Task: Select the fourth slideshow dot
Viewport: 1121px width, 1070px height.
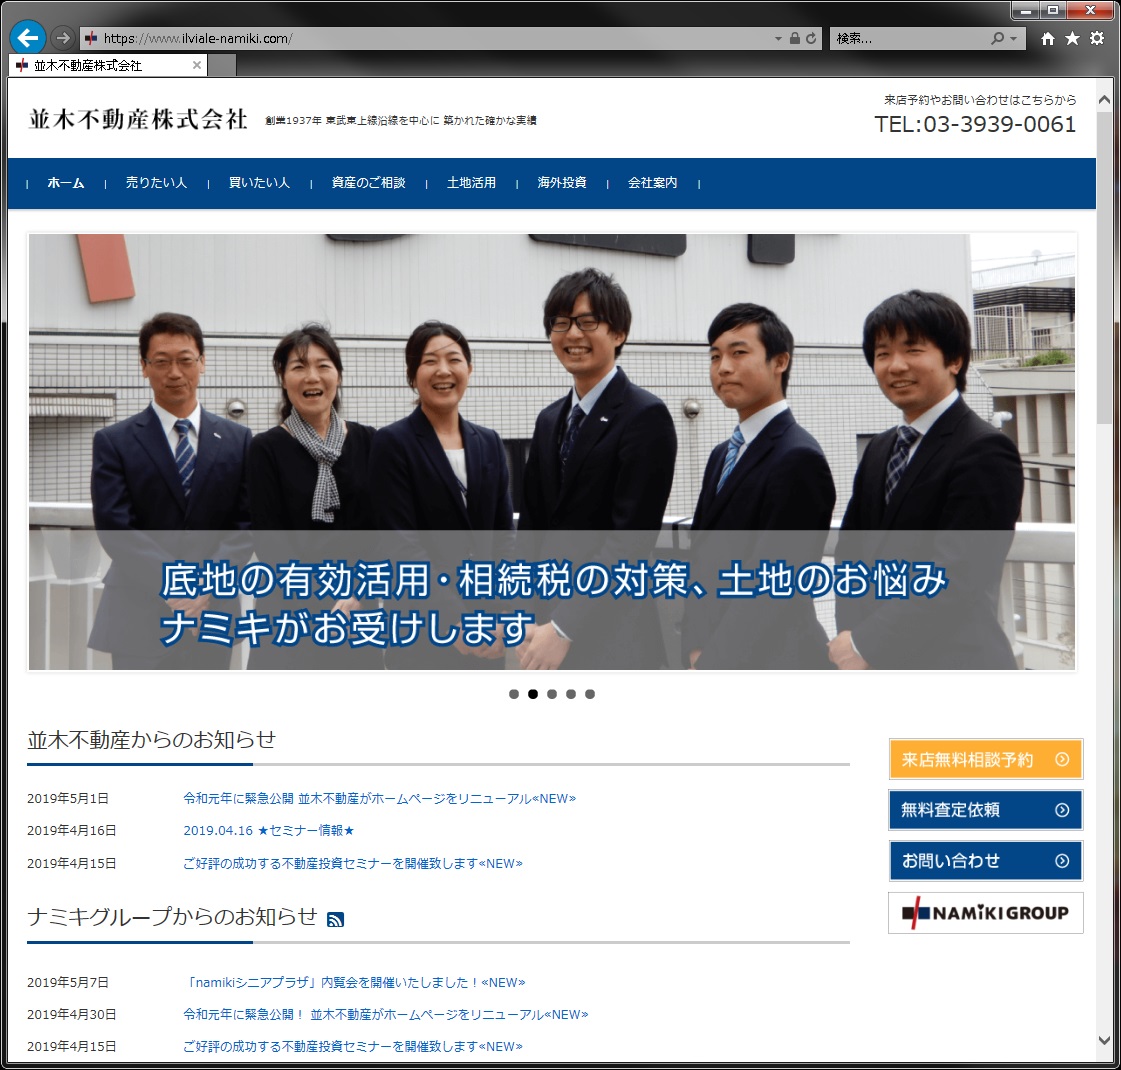Action: tap(571, 694)
